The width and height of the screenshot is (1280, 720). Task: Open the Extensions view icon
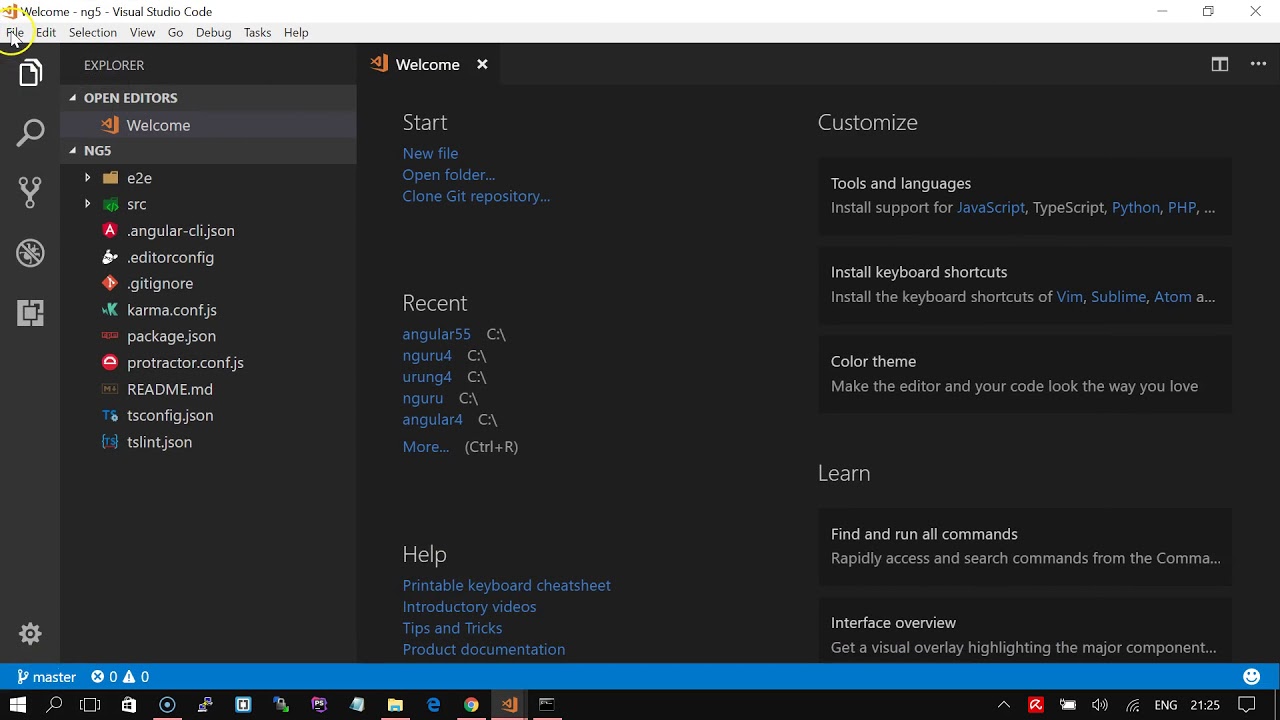30,313
